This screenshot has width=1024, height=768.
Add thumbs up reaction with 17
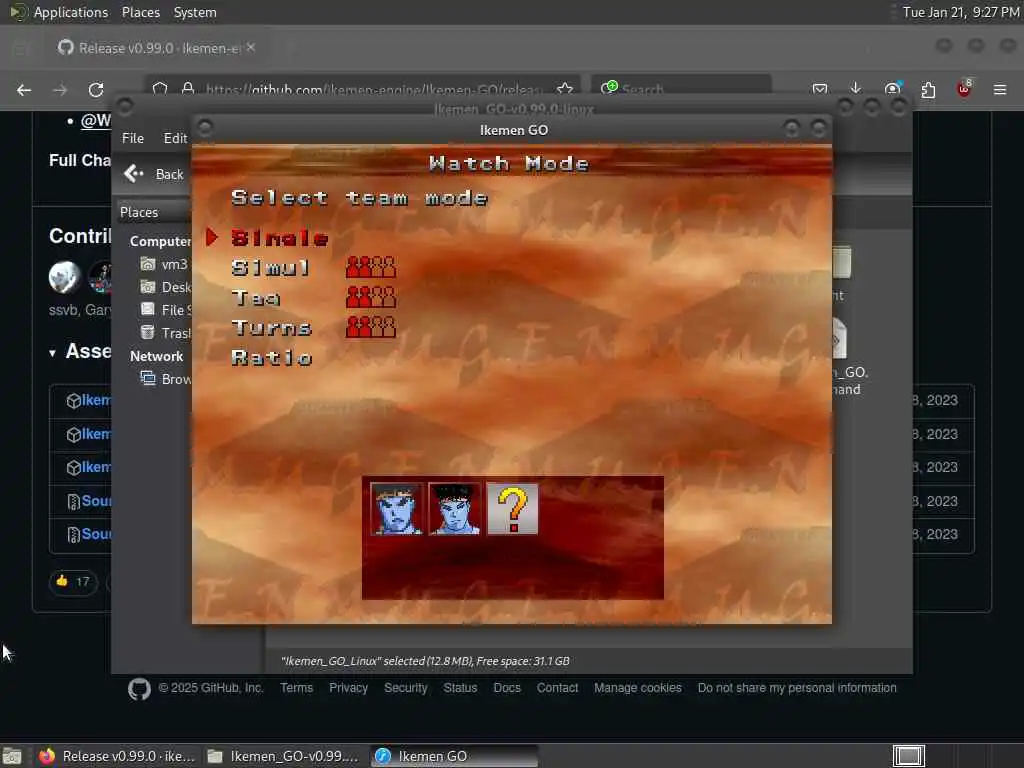73,582
